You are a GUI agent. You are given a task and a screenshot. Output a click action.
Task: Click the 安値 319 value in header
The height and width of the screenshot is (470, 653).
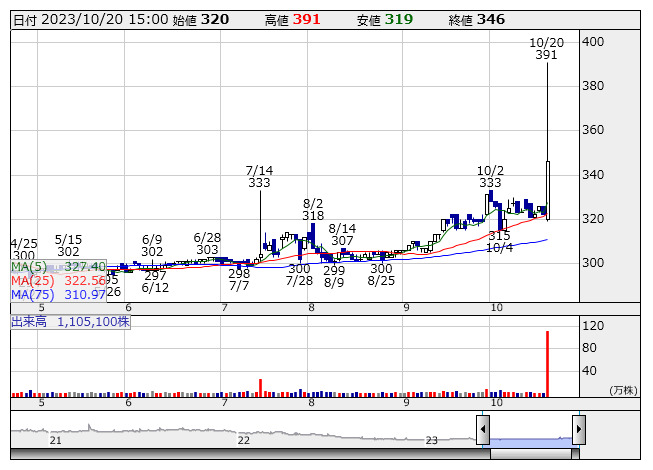[384, 20]
